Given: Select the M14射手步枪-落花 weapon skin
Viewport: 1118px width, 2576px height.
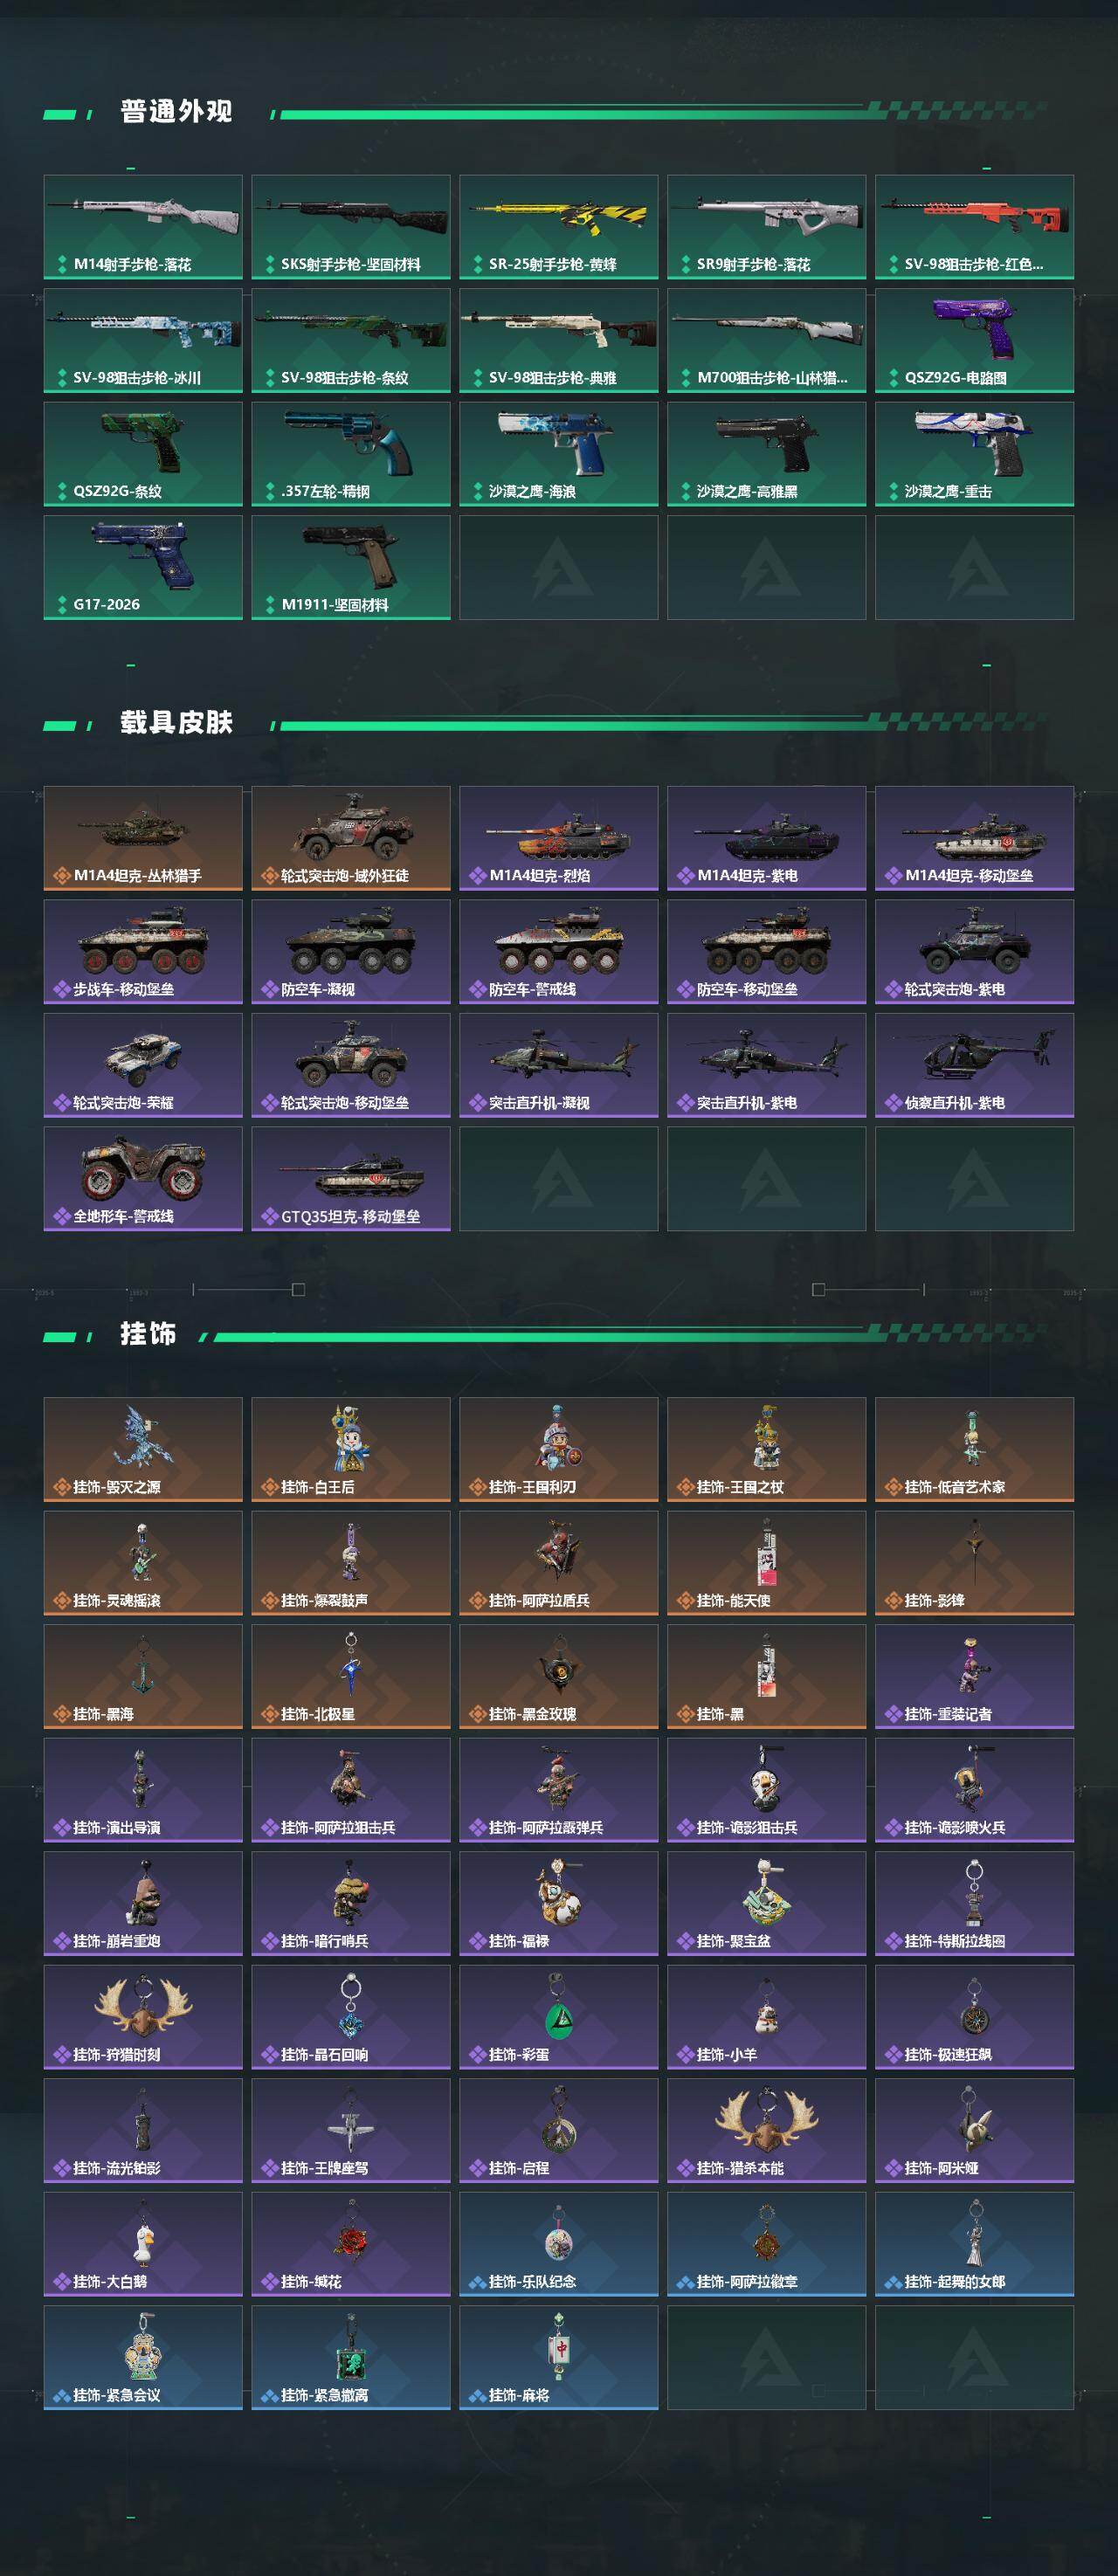Looking at the screenshot, I should click(143, 227).
